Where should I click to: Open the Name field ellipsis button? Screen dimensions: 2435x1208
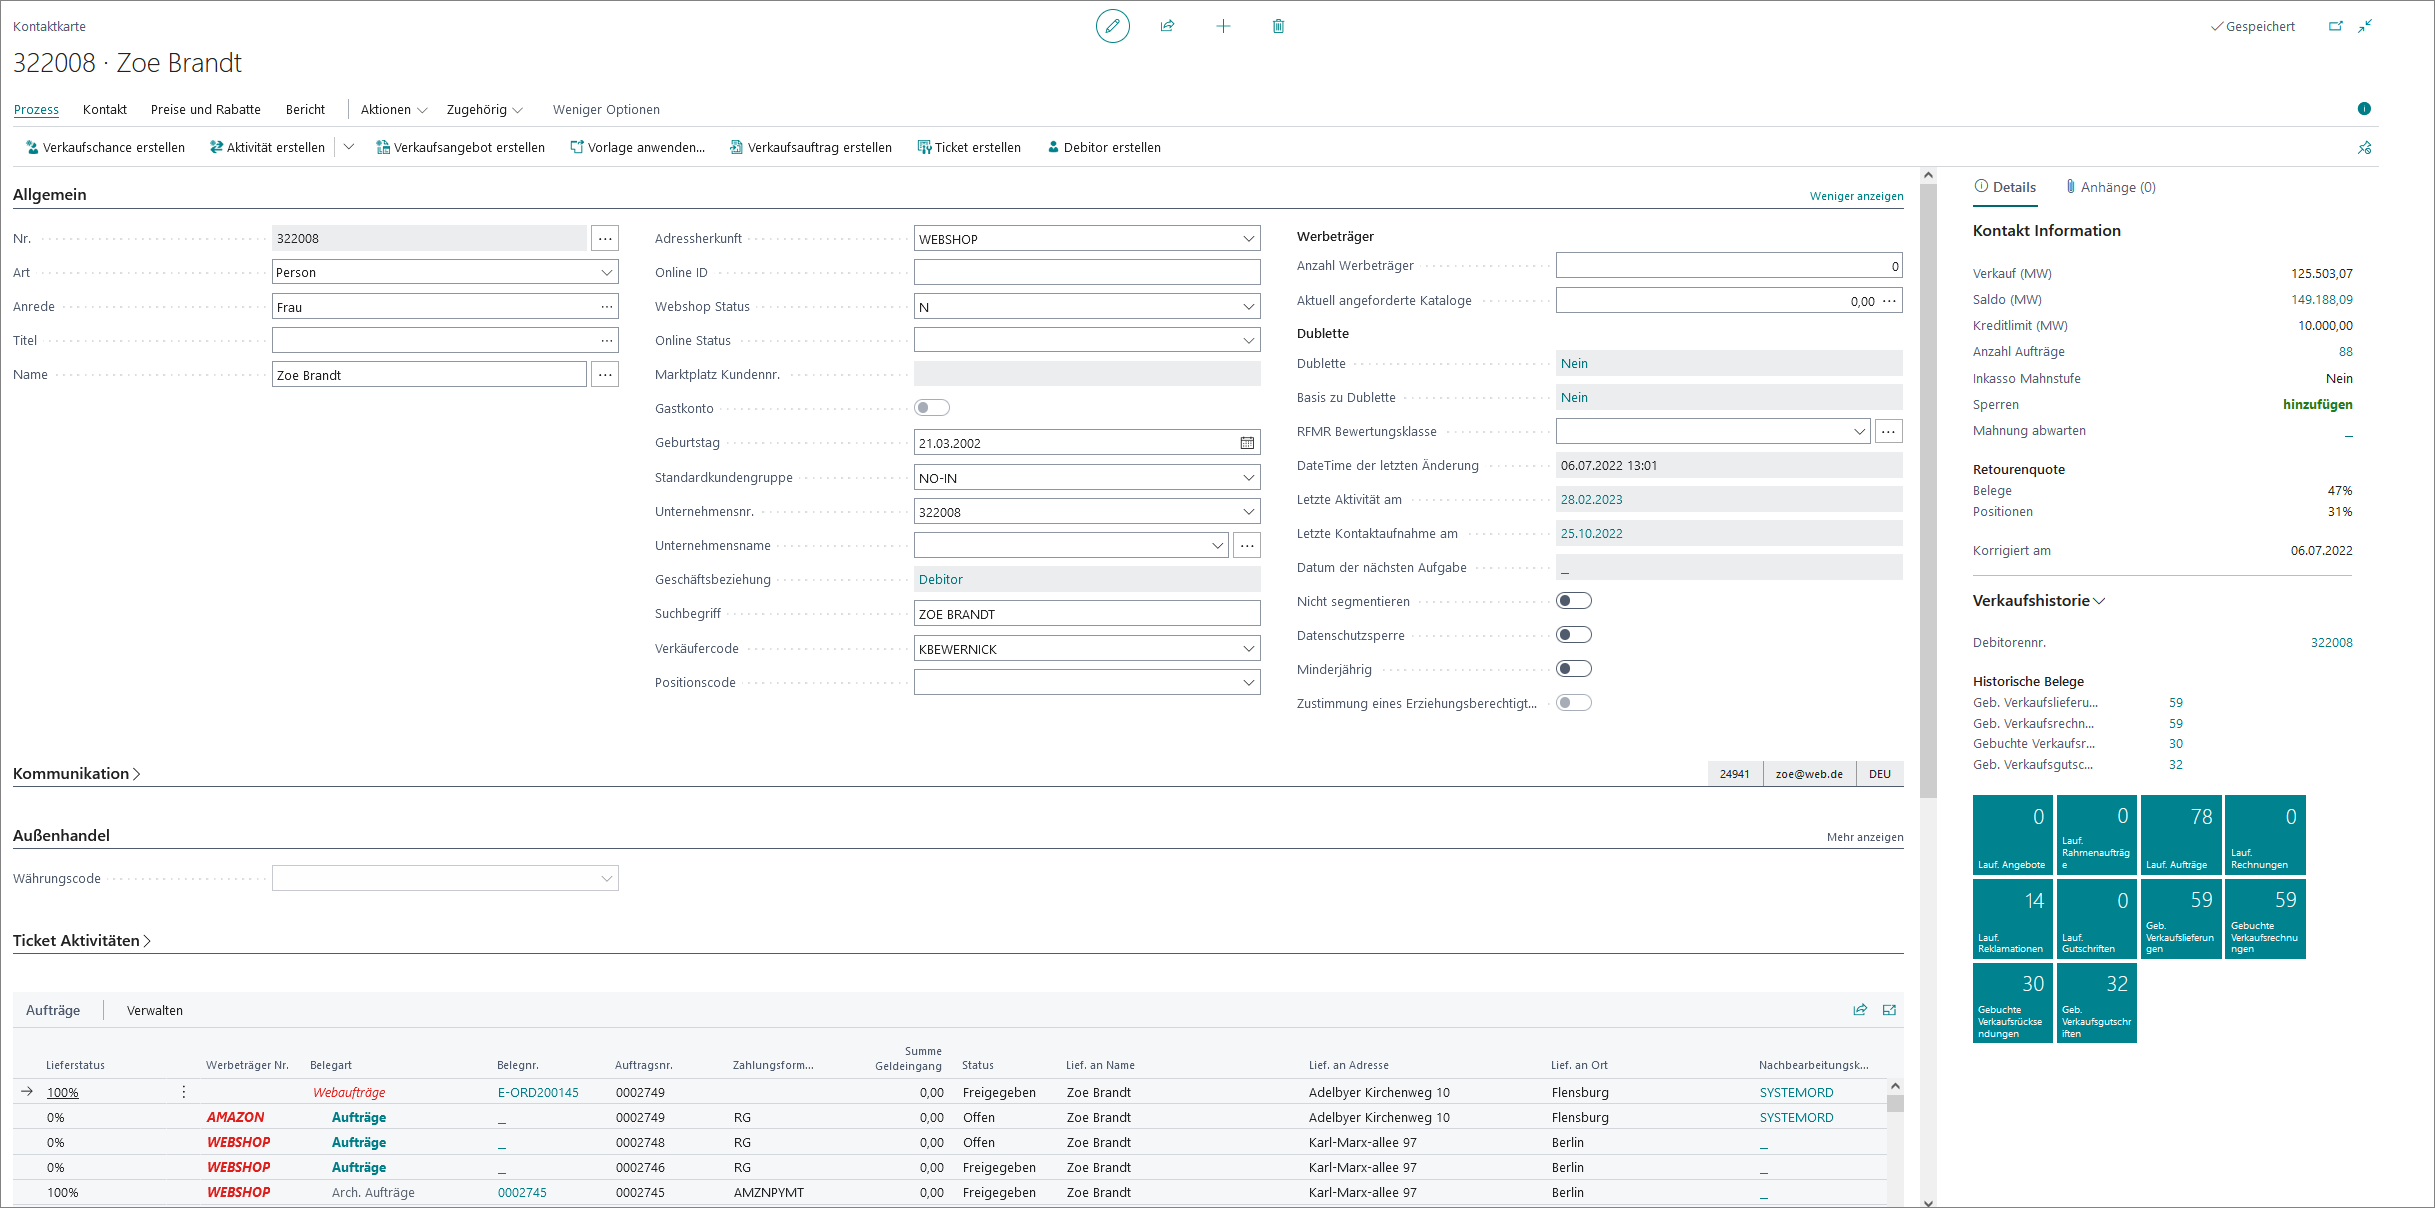tap(605, 375)
